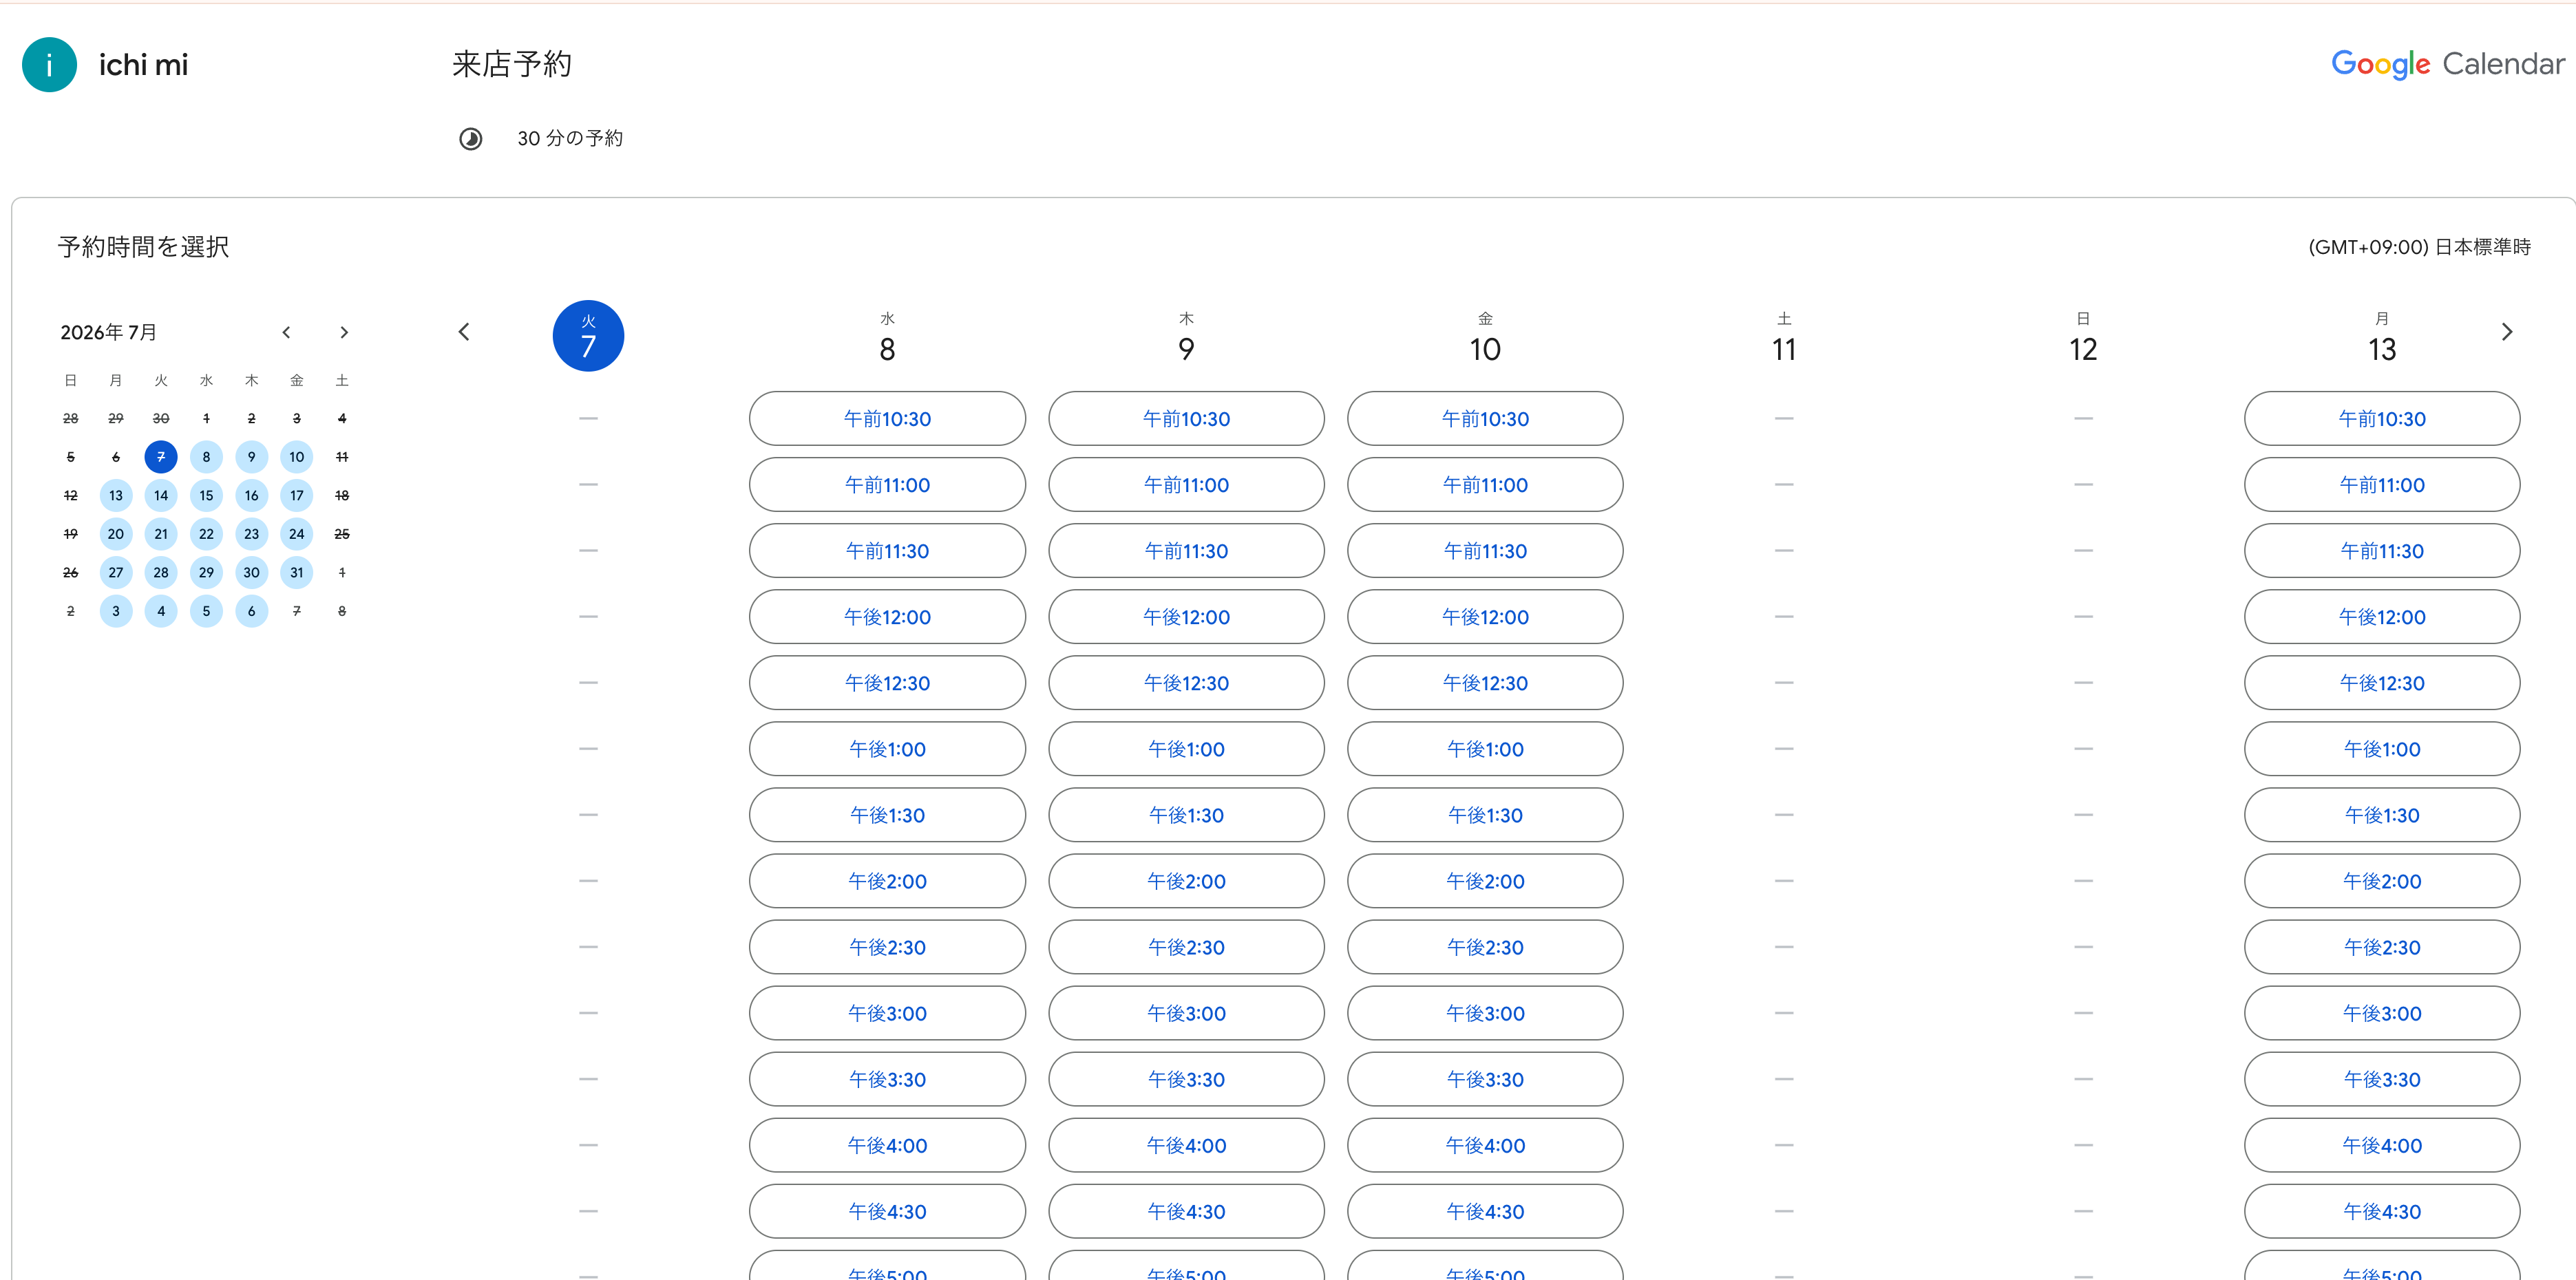
Task: Pick July 24 in mini calendar
Action: coord(297,534)
